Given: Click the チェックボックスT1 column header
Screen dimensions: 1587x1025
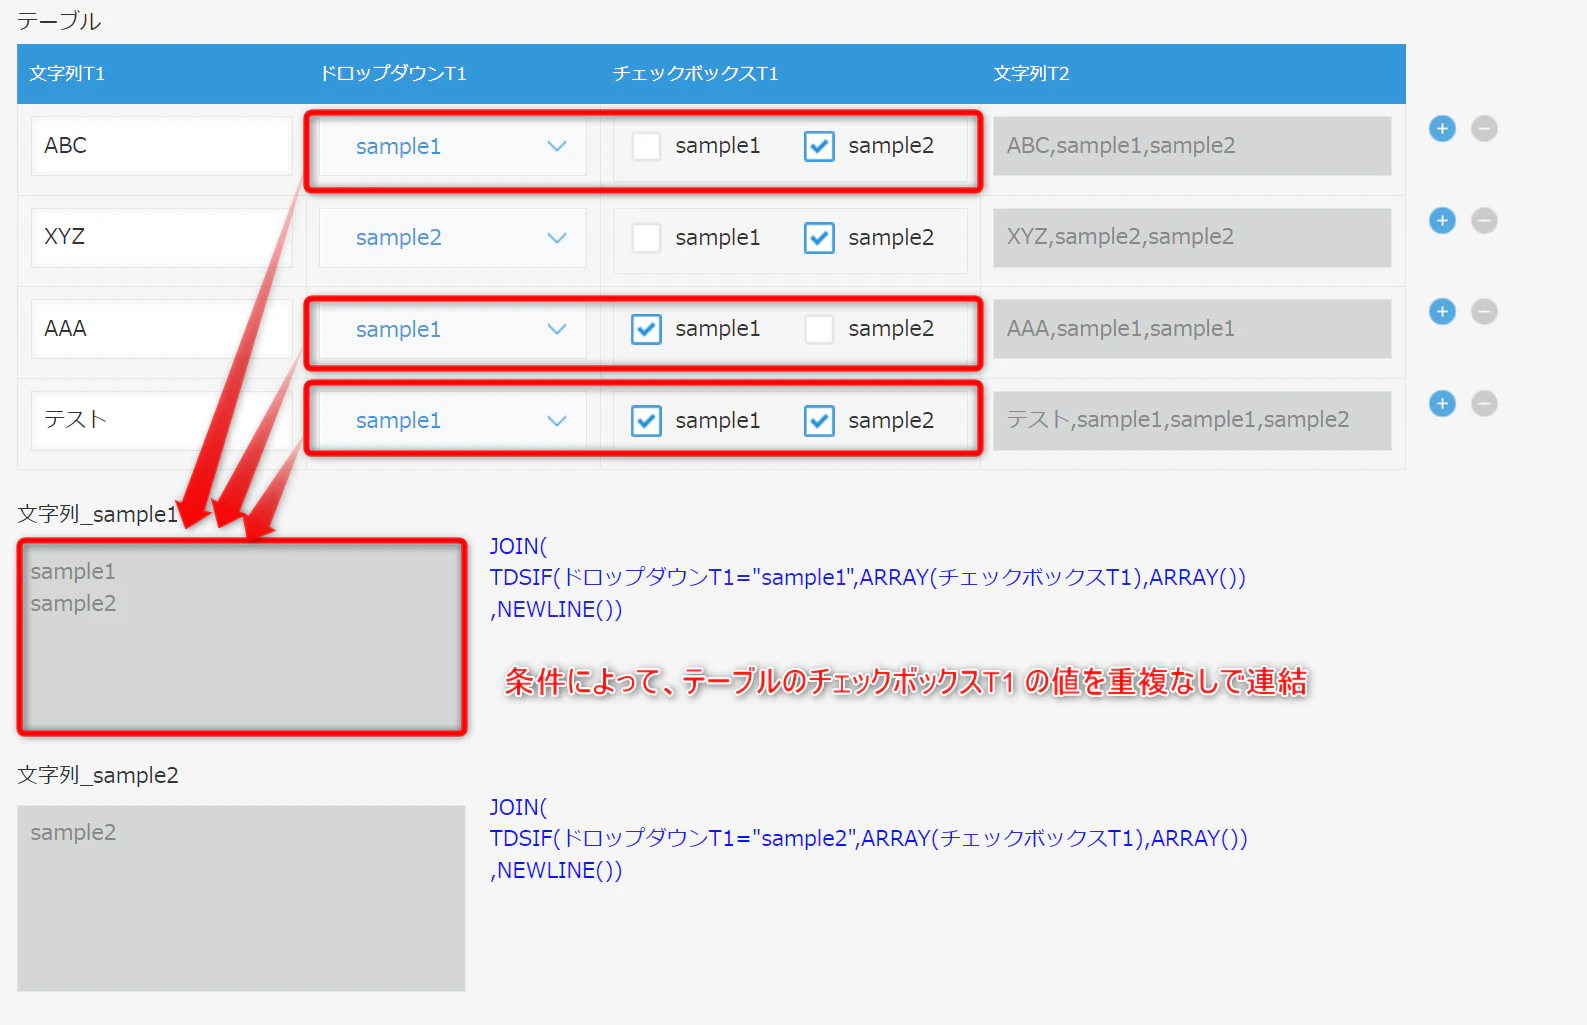Looking at the screenshot, I should click(x=696, y=74).
